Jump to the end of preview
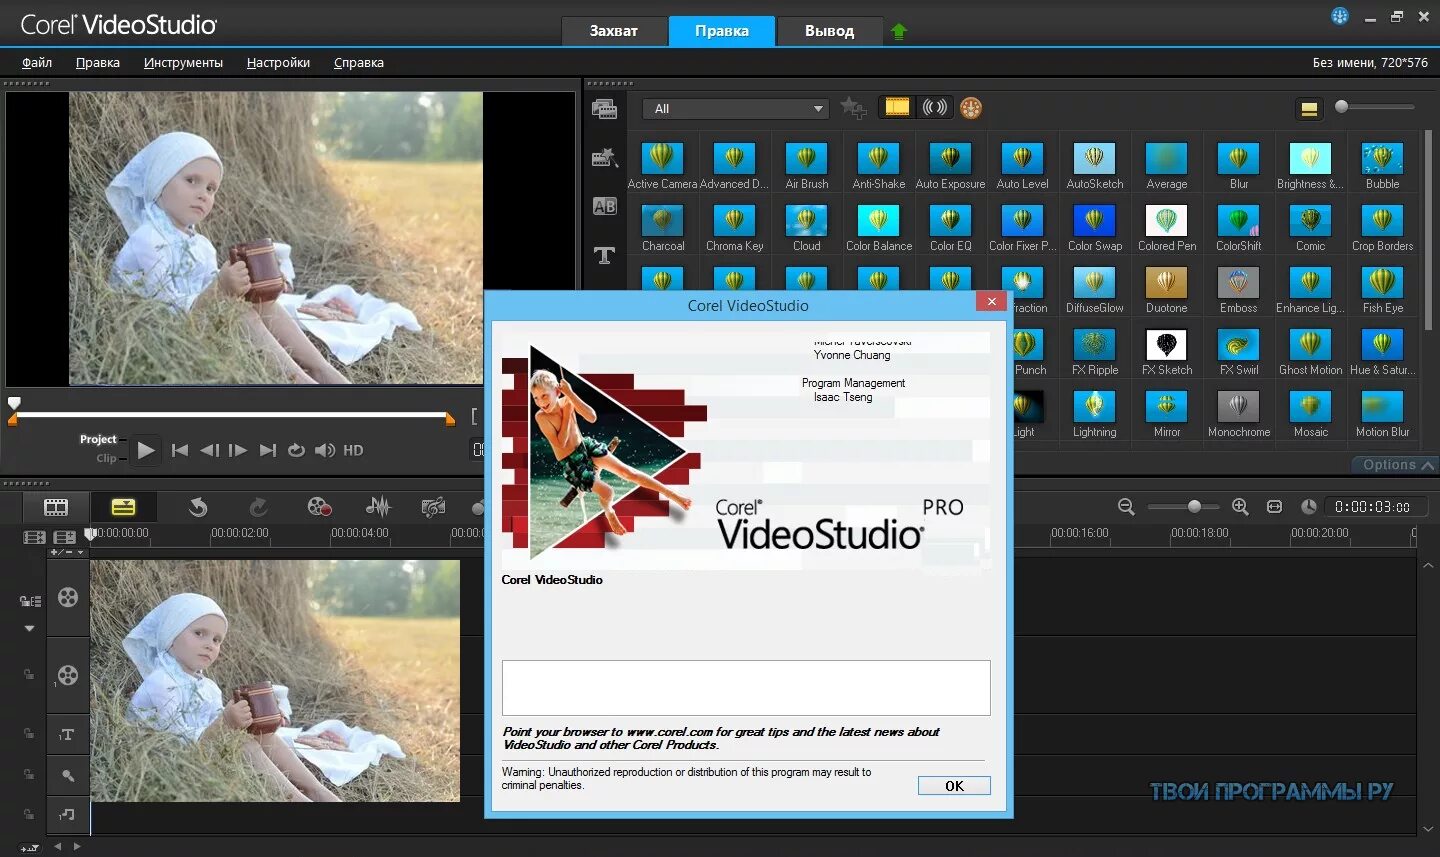Image resolution: width=1440 pixels, height=857 pixels. [x=267, y=450]
